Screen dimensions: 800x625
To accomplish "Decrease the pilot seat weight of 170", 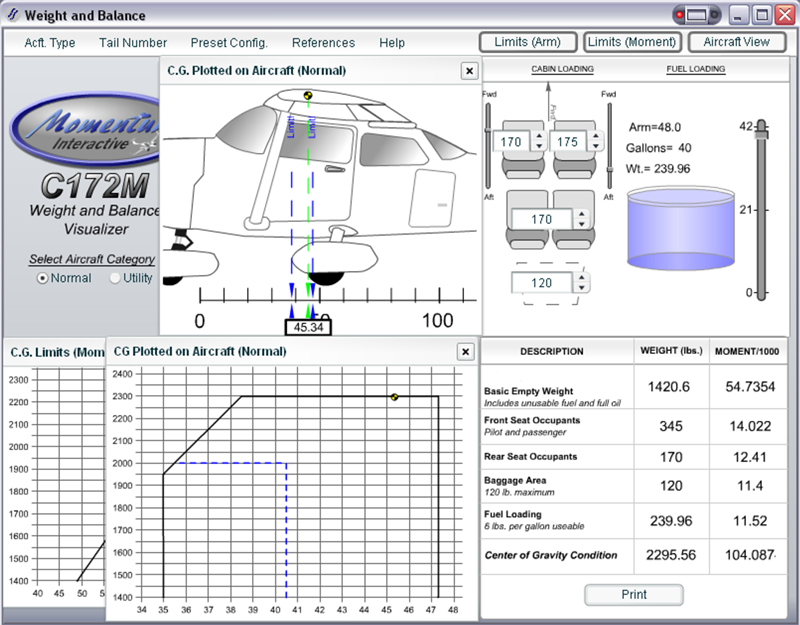I will [x=539, y=146].
